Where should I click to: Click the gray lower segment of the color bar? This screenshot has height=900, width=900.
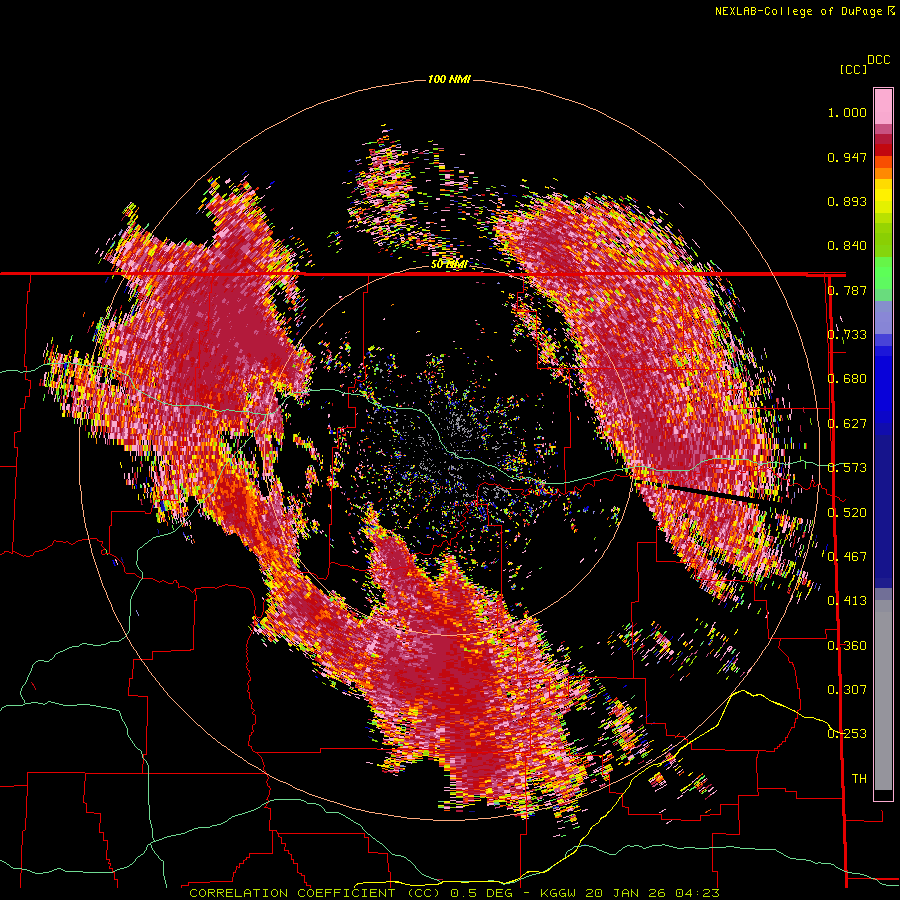[883, 695]
